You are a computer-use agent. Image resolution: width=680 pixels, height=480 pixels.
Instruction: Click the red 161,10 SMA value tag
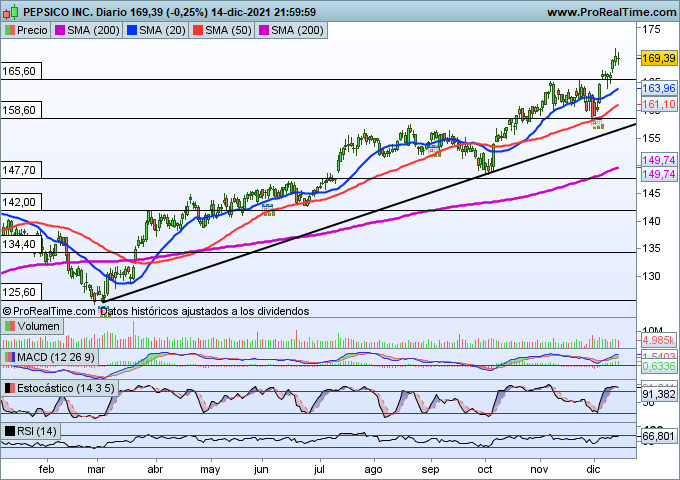click(x=659, y=104)
